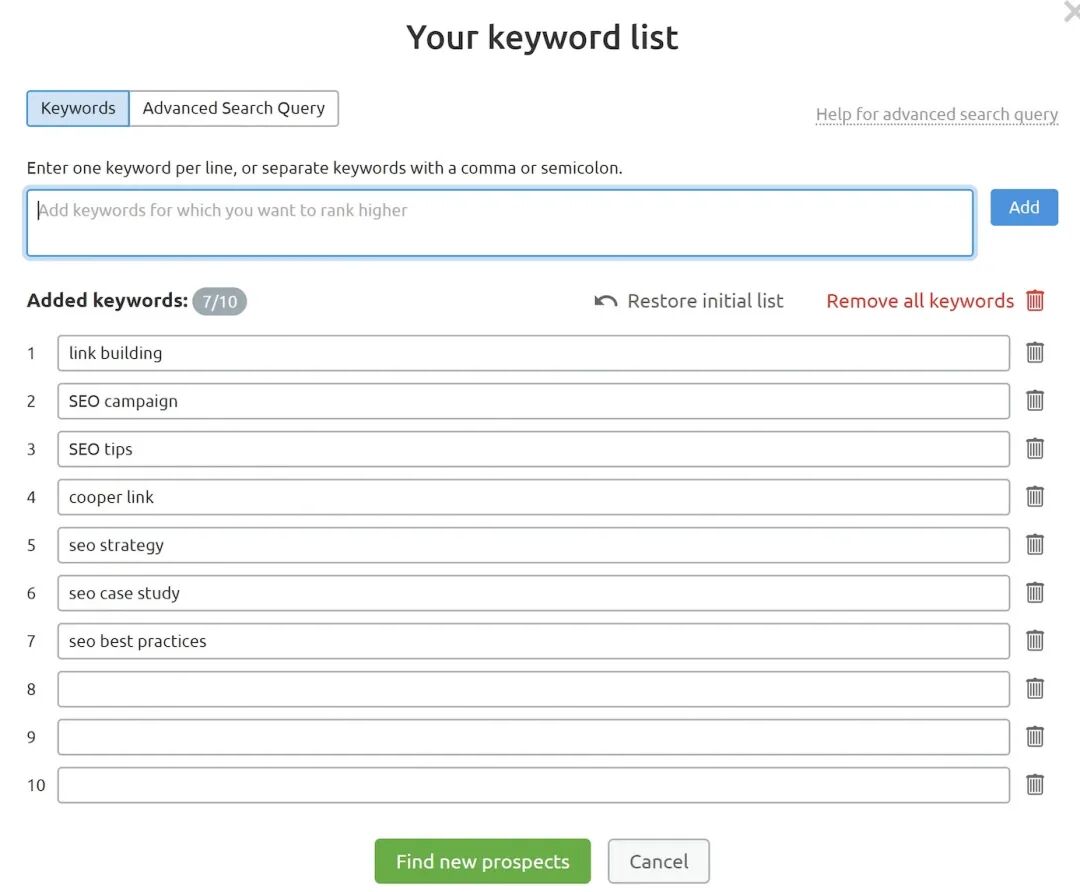
Task: Remove 'SEO campaign' using its trash icon
Action: tap(1035, 401)
